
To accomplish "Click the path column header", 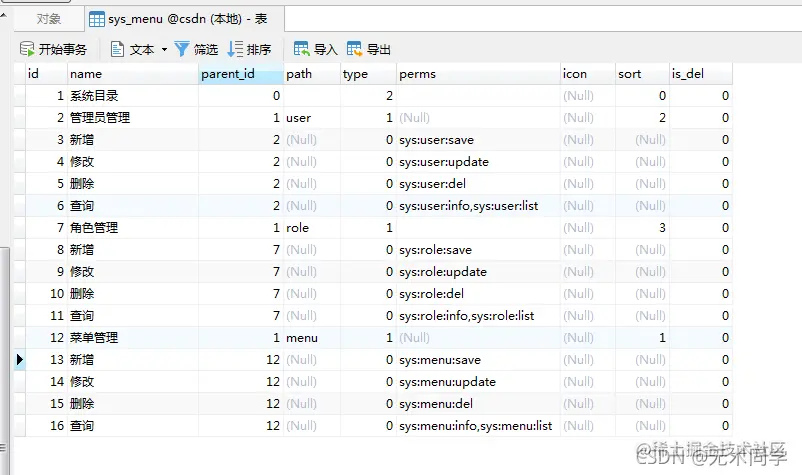I will coord(312,74).
